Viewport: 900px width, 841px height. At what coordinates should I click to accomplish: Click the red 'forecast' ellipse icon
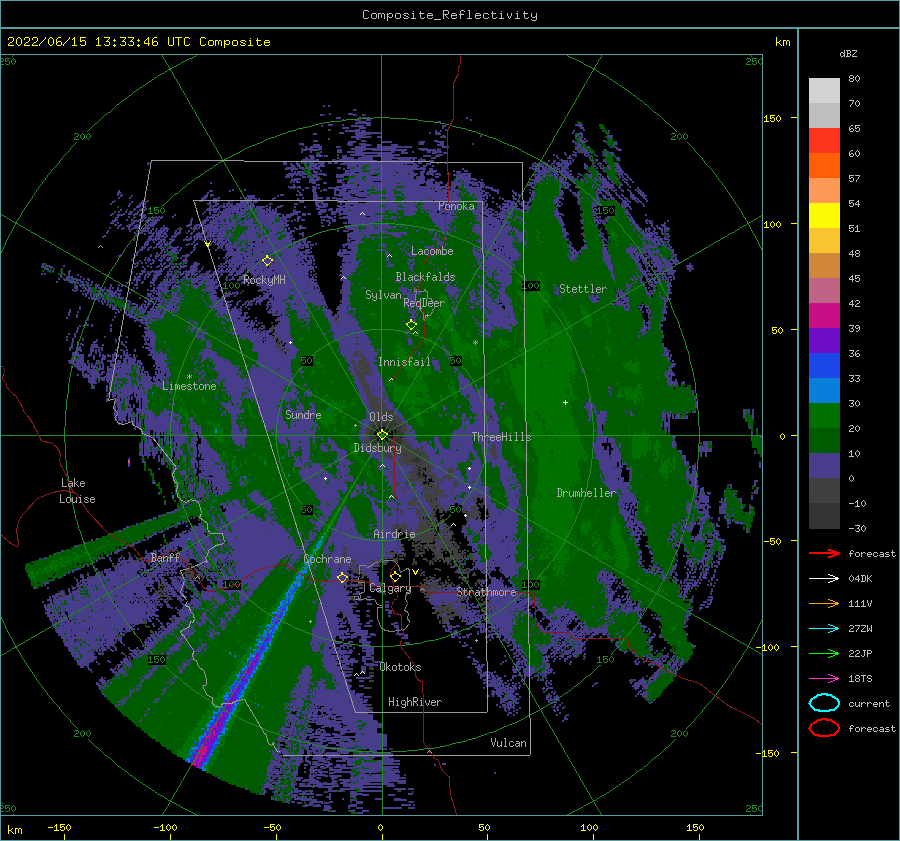click(x=824, y=728)
